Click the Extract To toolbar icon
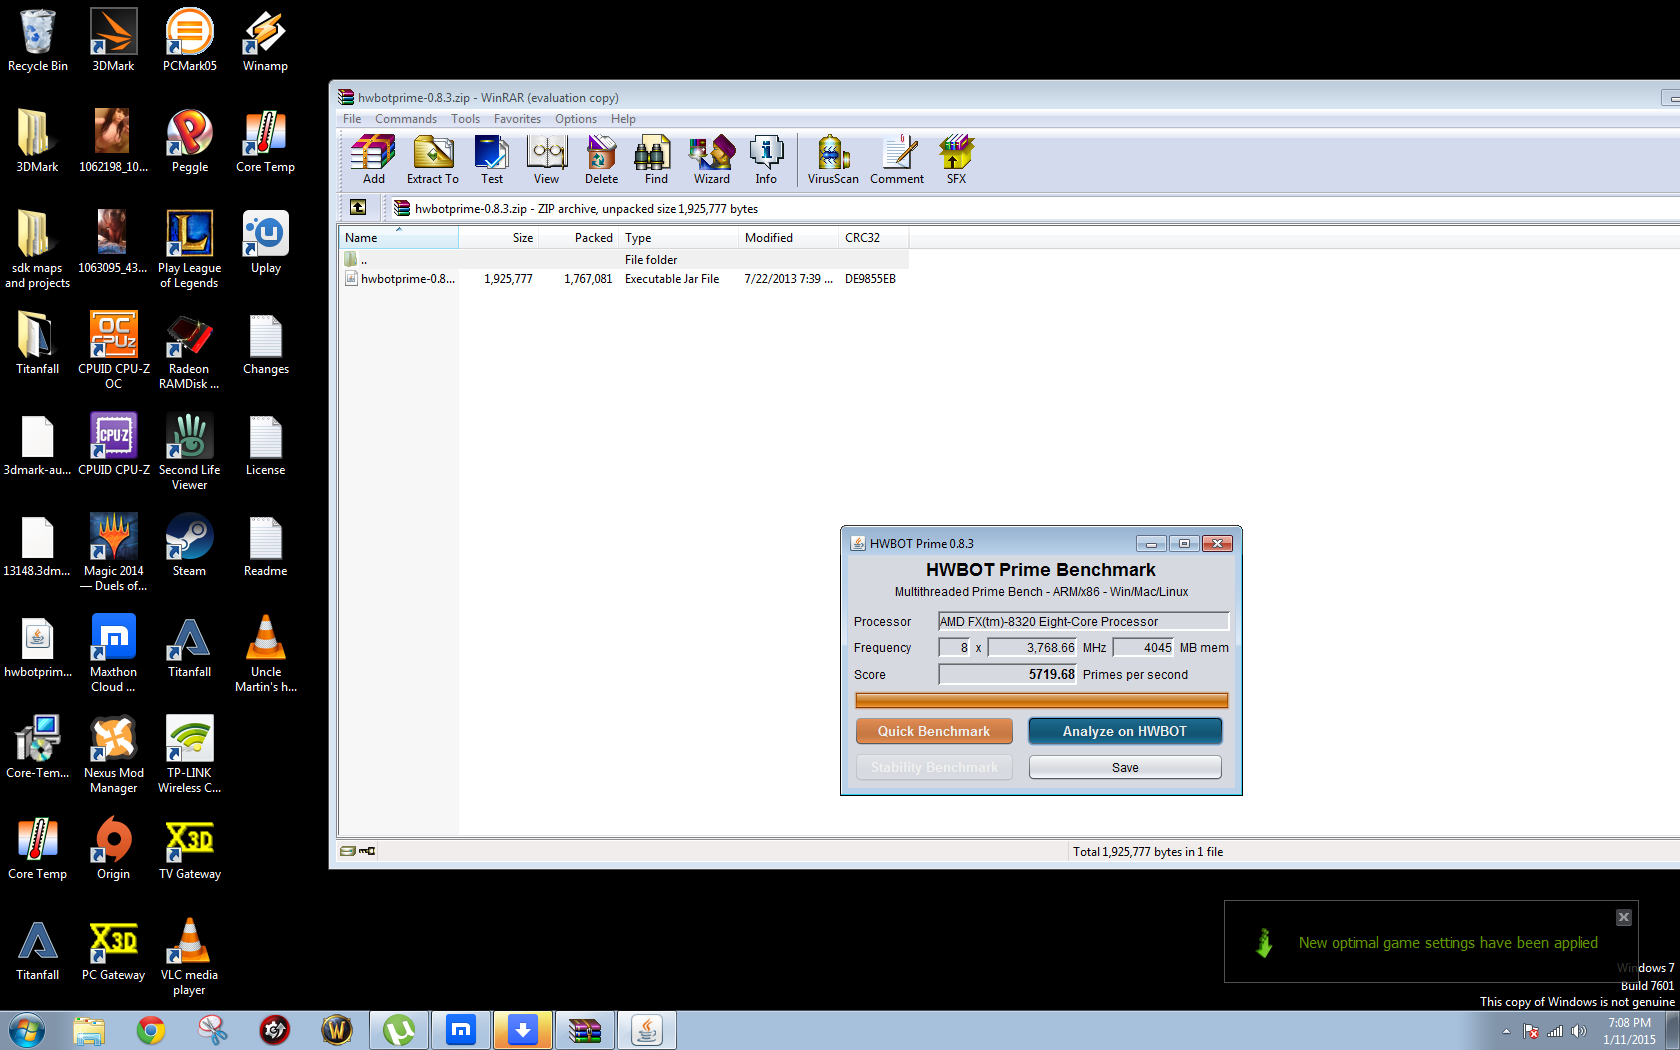 [433, 160]
